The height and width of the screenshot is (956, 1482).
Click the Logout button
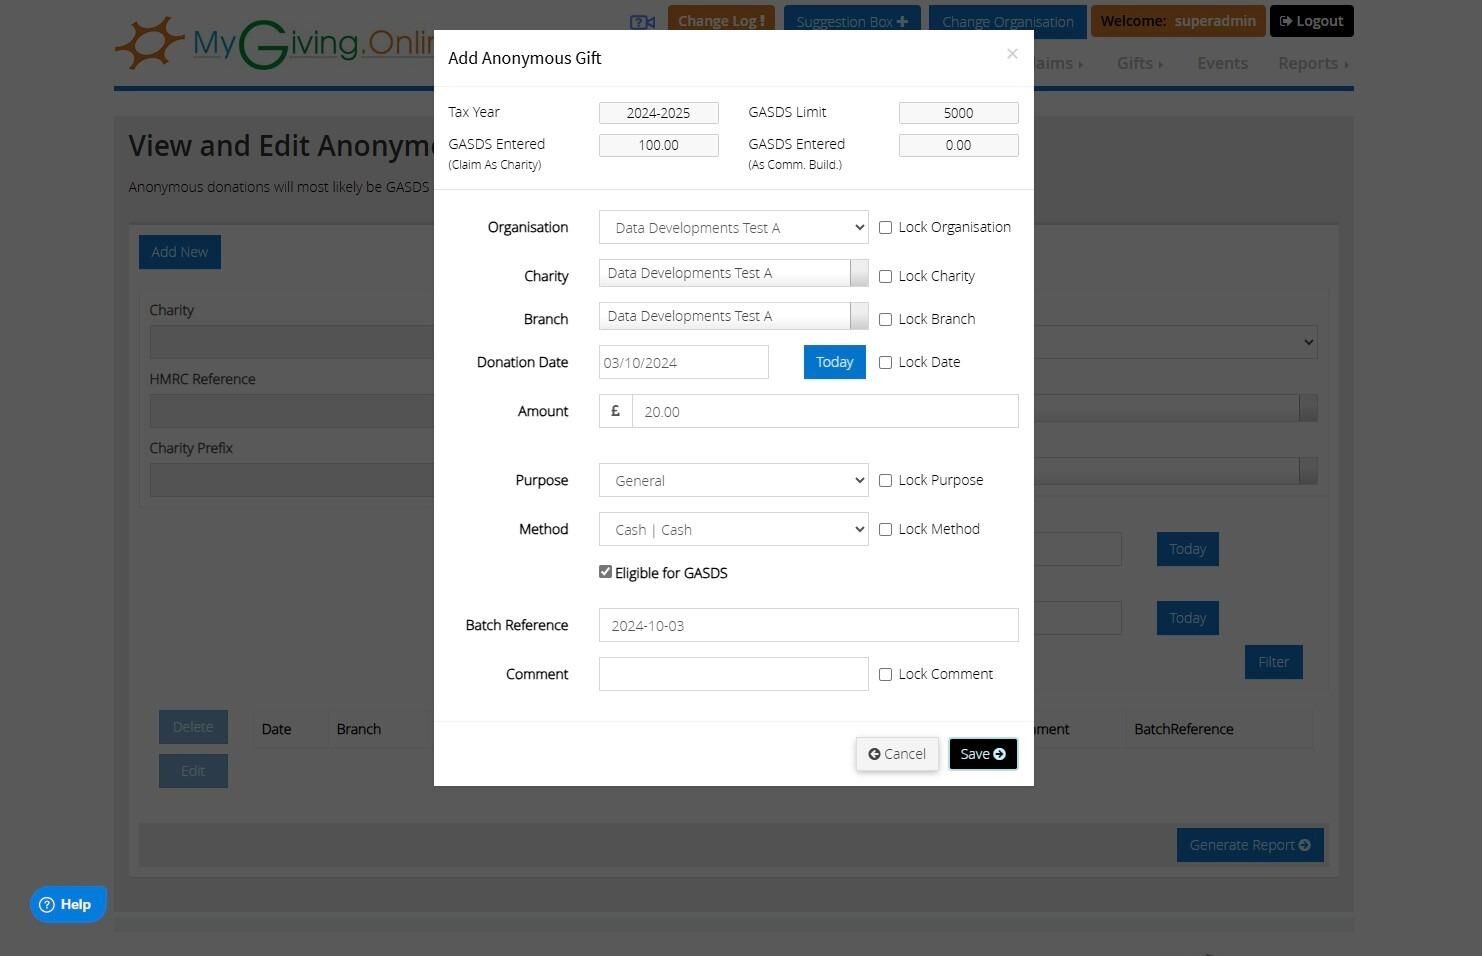pyautogui.click(x=1311, y=21)
